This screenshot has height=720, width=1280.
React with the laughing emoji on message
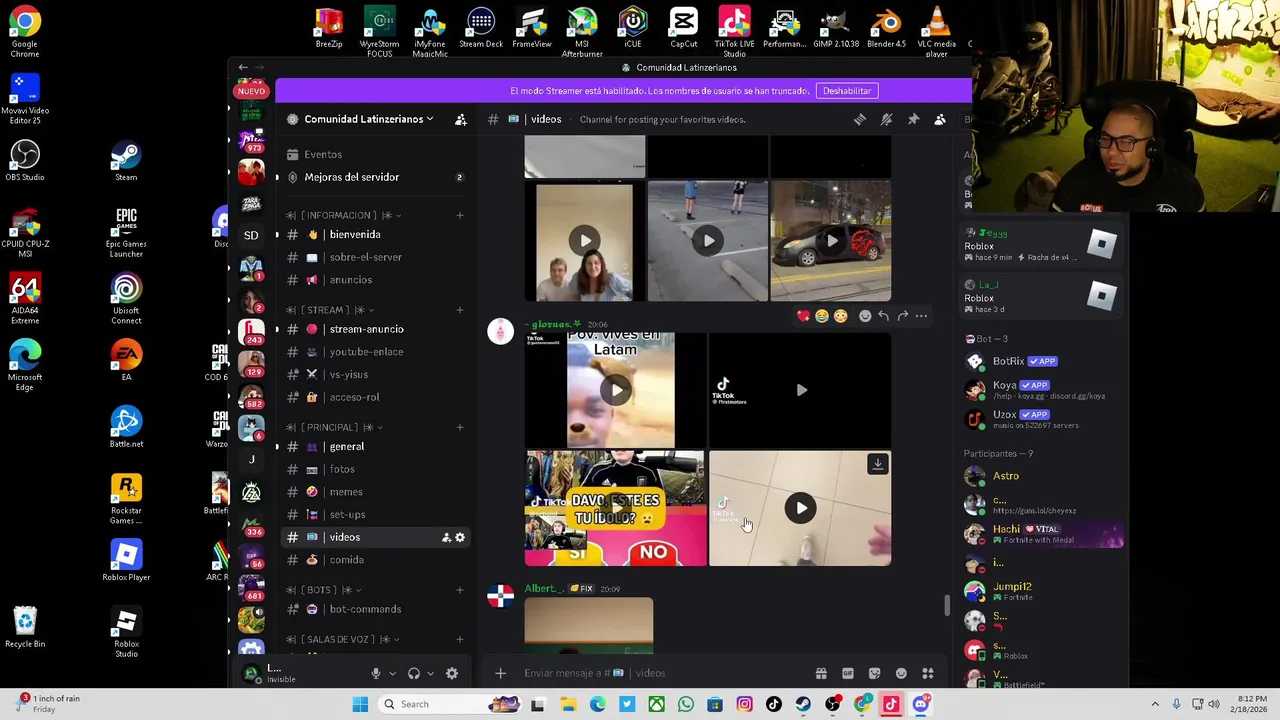point(822,316)
